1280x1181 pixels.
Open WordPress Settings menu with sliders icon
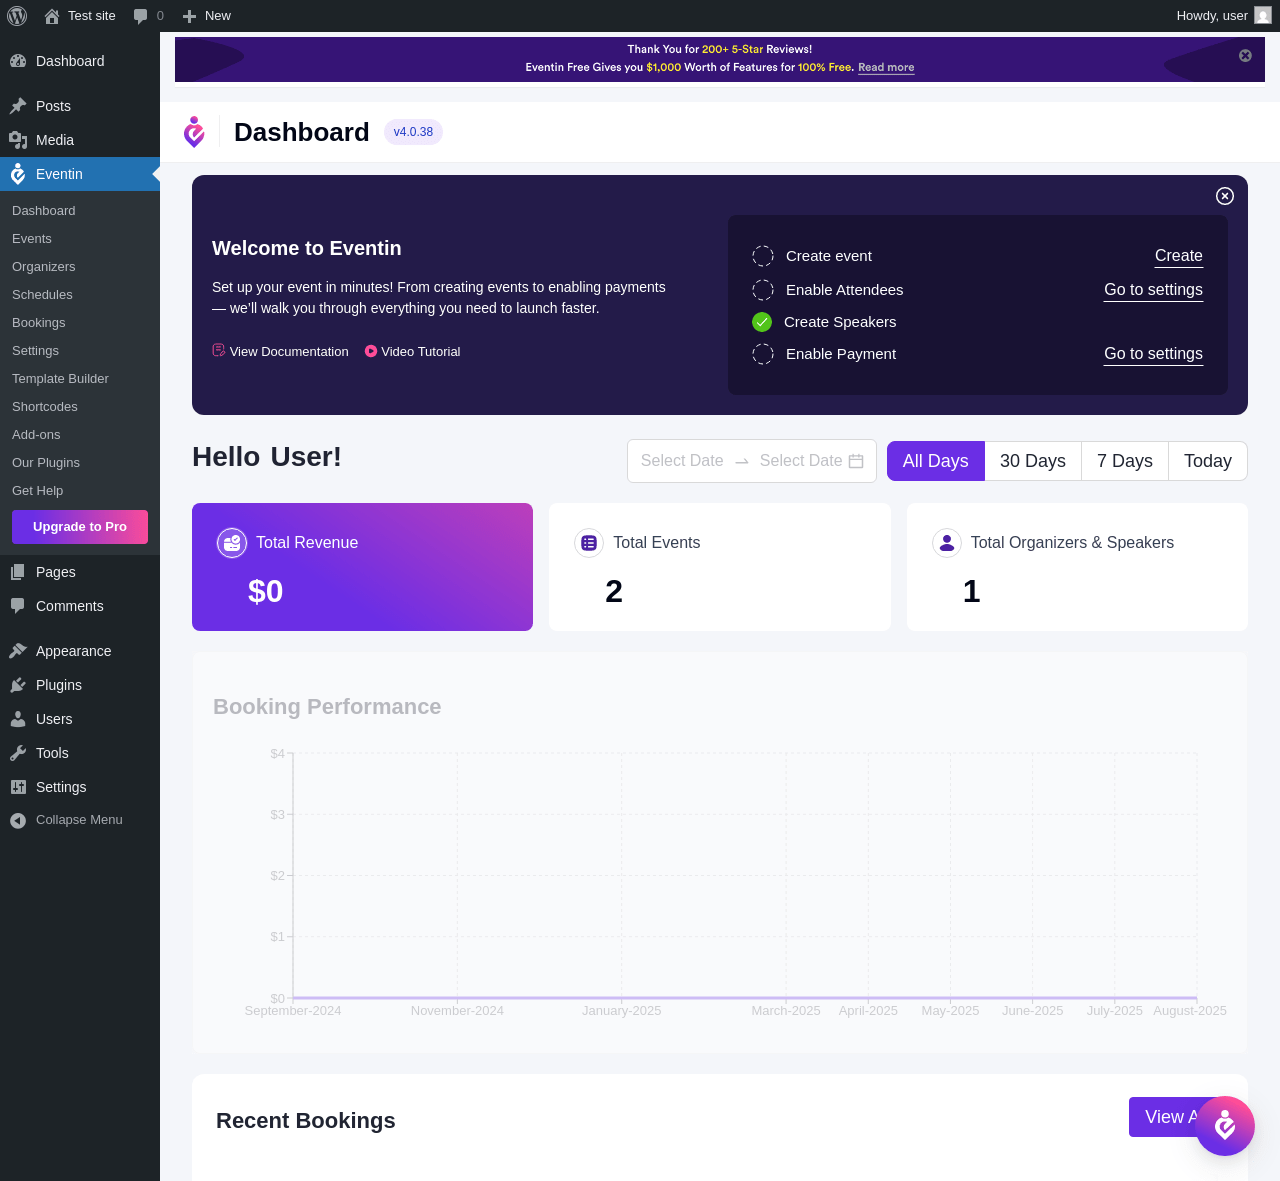(x=80, y=787)
